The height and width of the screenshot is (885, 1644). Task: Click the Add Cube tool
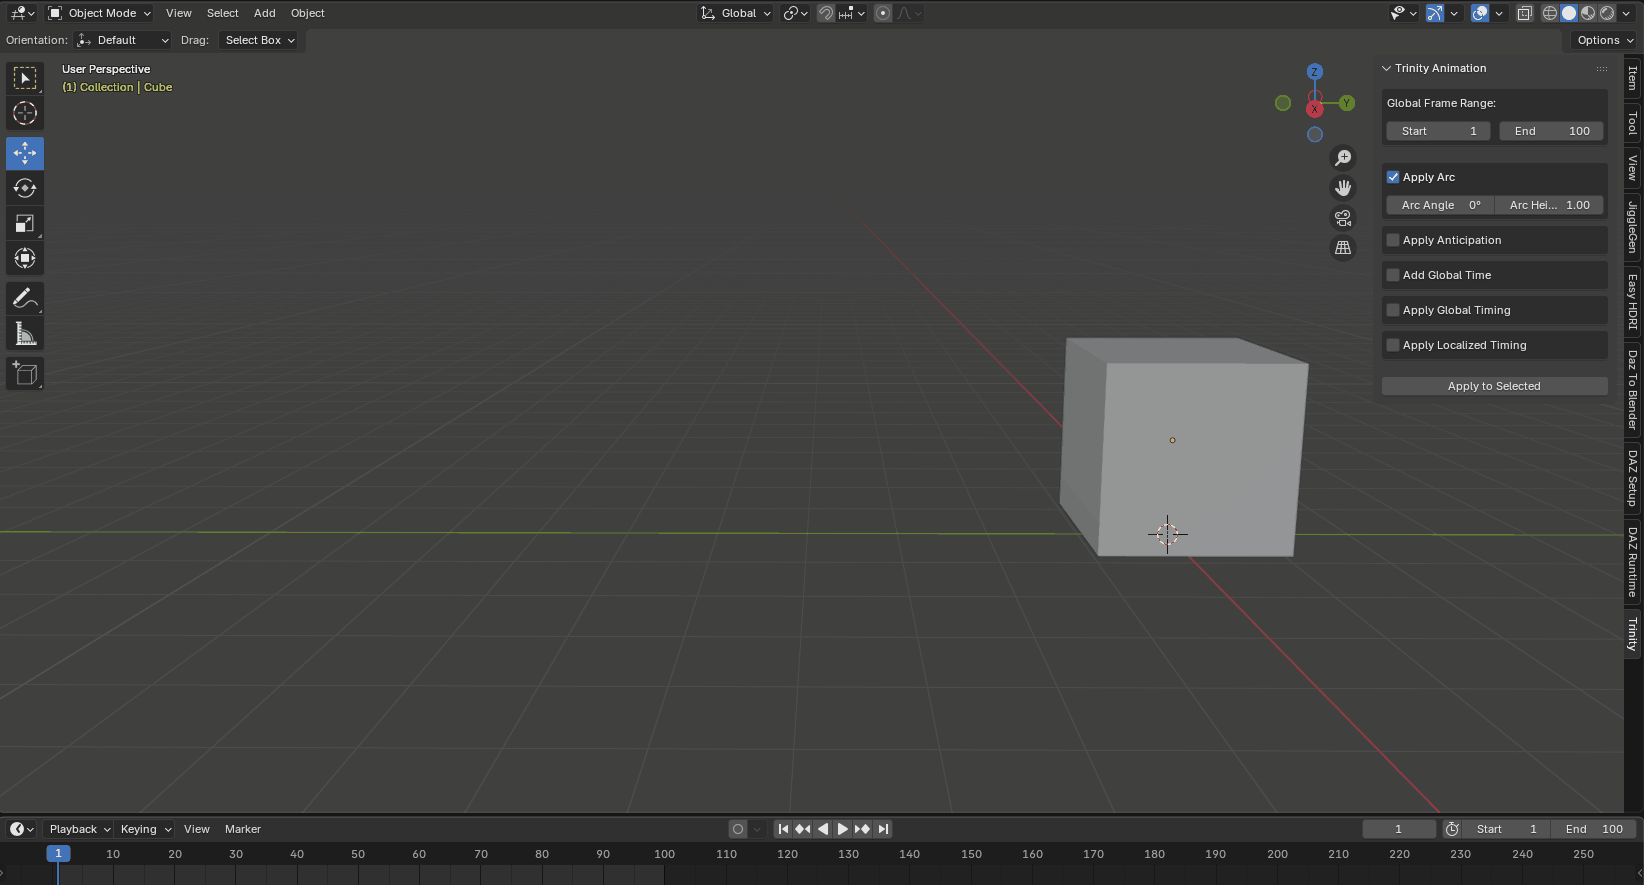[25, 374]
